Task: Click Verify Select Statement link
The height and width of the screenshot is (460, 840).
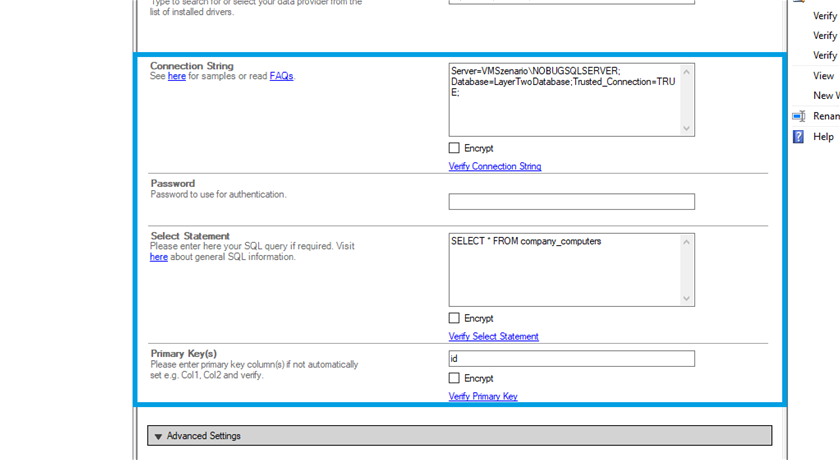Action: pos(493,336)
